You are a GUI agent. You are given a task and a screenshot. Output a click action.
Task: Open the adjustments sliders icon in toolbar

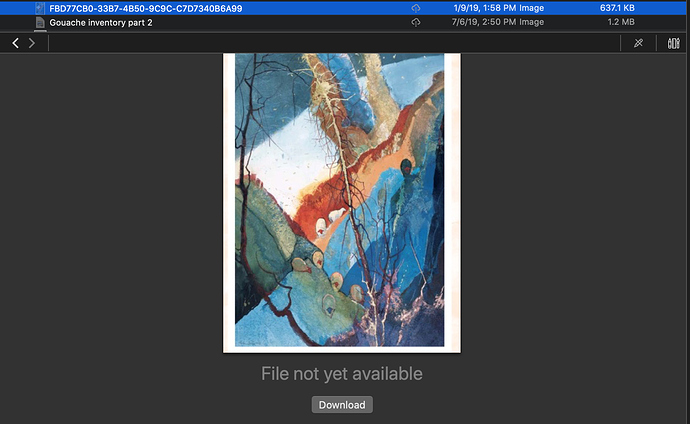pos(672,43)
